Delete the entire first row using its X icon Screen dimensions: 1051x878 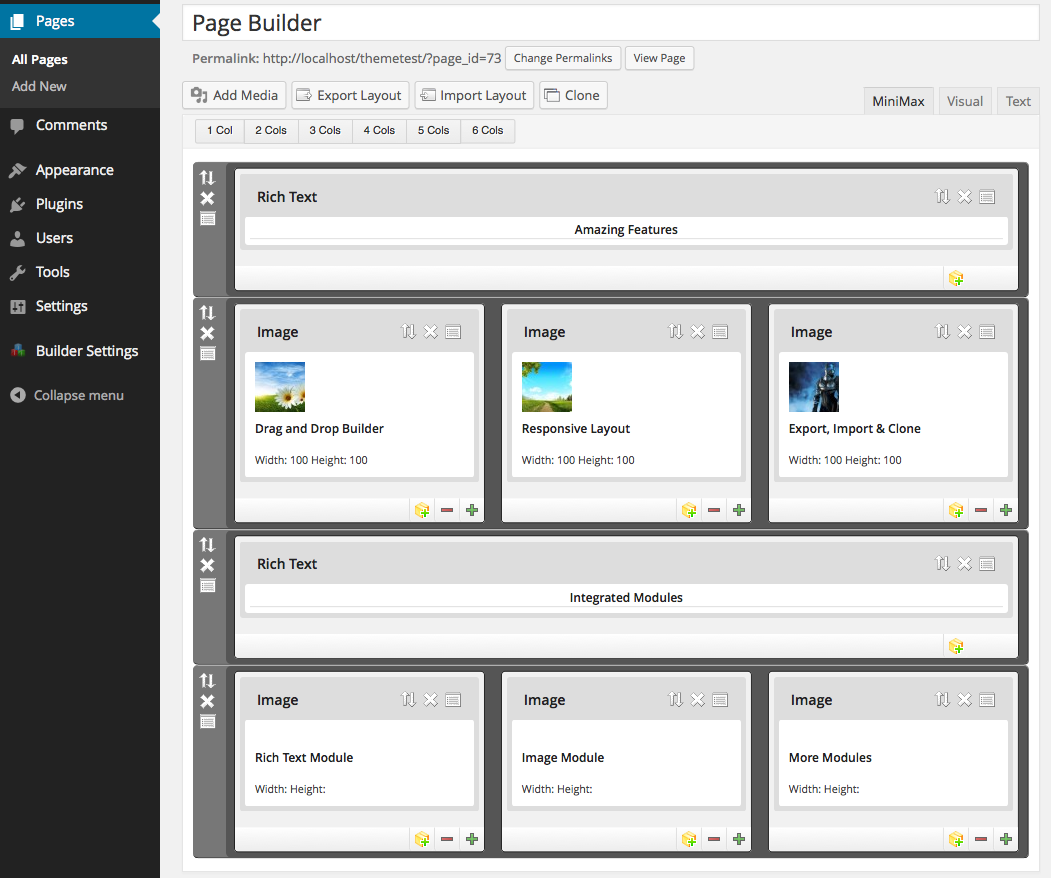(206, 198)
